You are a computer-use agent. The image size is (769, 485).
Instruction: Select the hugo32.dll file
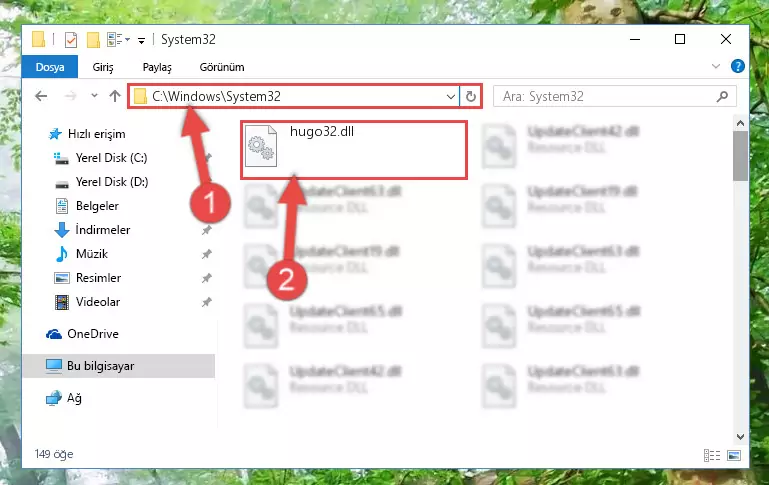353,150
